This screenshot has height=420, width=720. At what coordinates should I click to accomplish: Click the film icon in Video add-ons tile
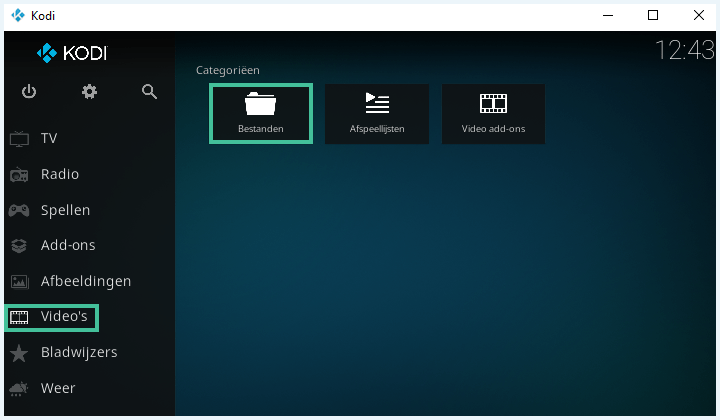pos(493,103)
